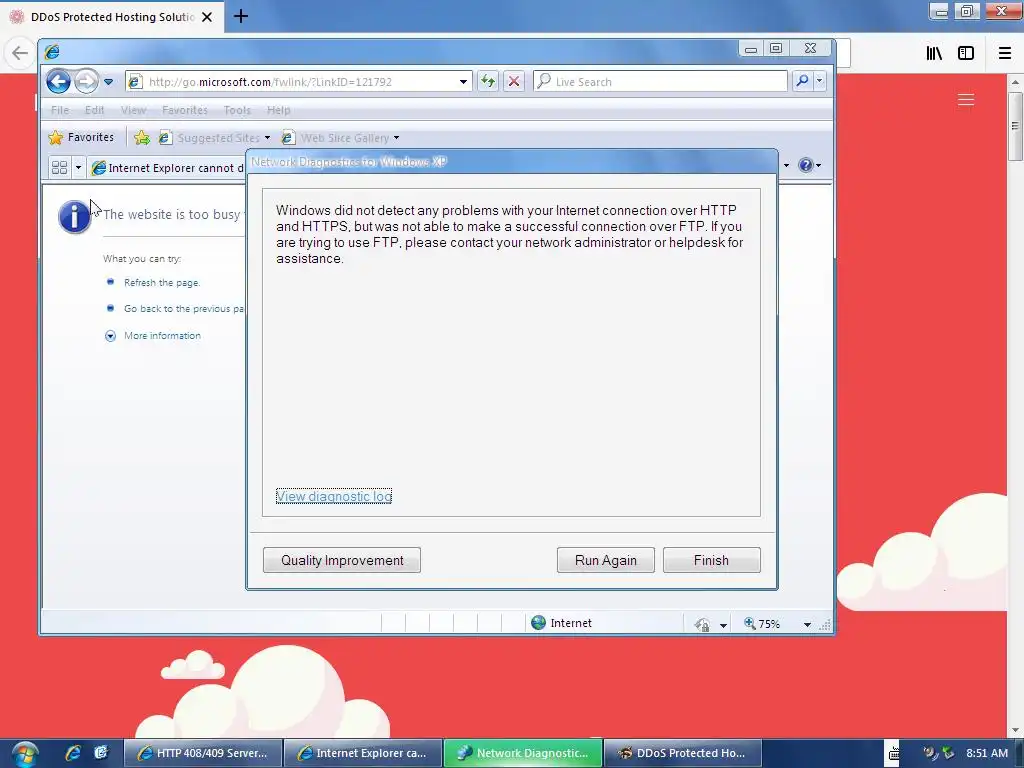Click second quick launch IE icon
The image size is (1024, 768).
tap(101, 753)
